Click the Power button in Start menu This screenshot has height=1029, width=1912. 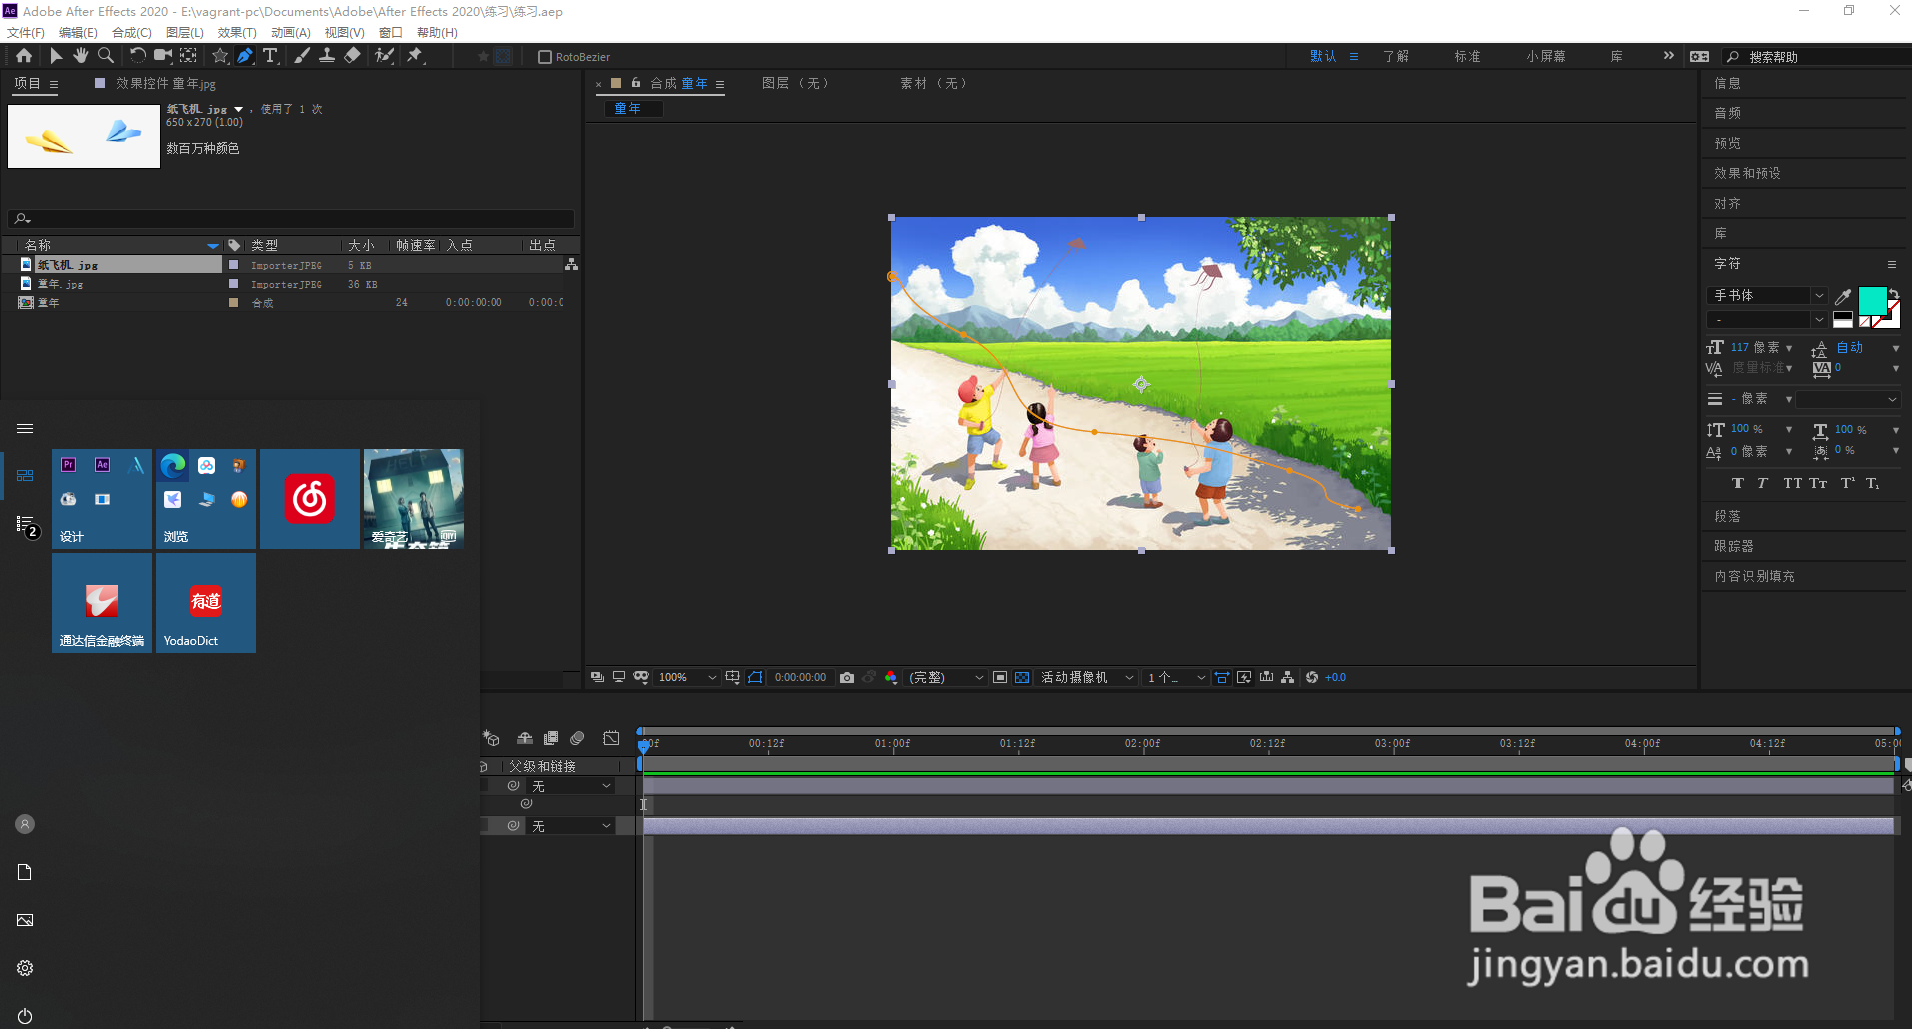click(25, 1016)
